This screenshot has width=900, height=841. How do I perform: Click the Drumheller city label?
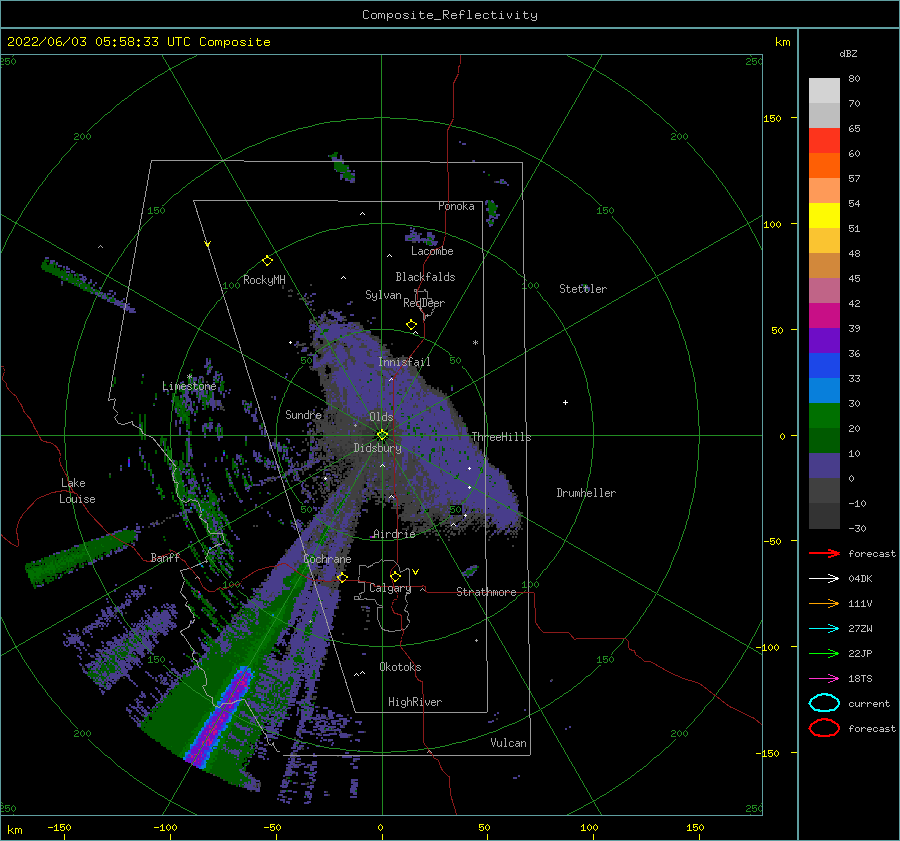click(586, 493)
